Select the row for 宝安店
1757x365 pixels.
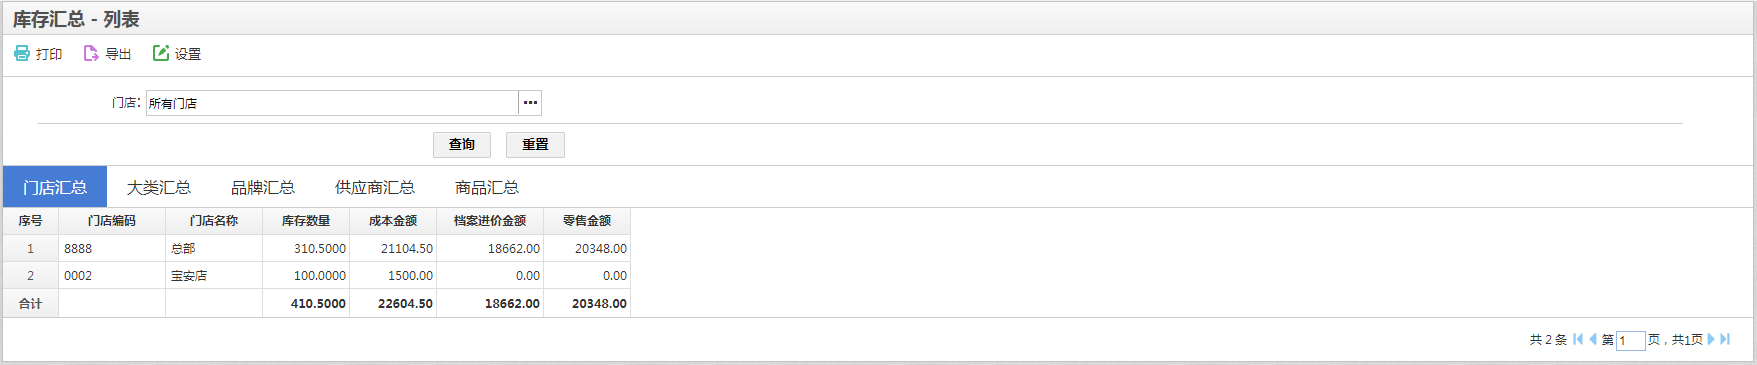tap(316, 276)
